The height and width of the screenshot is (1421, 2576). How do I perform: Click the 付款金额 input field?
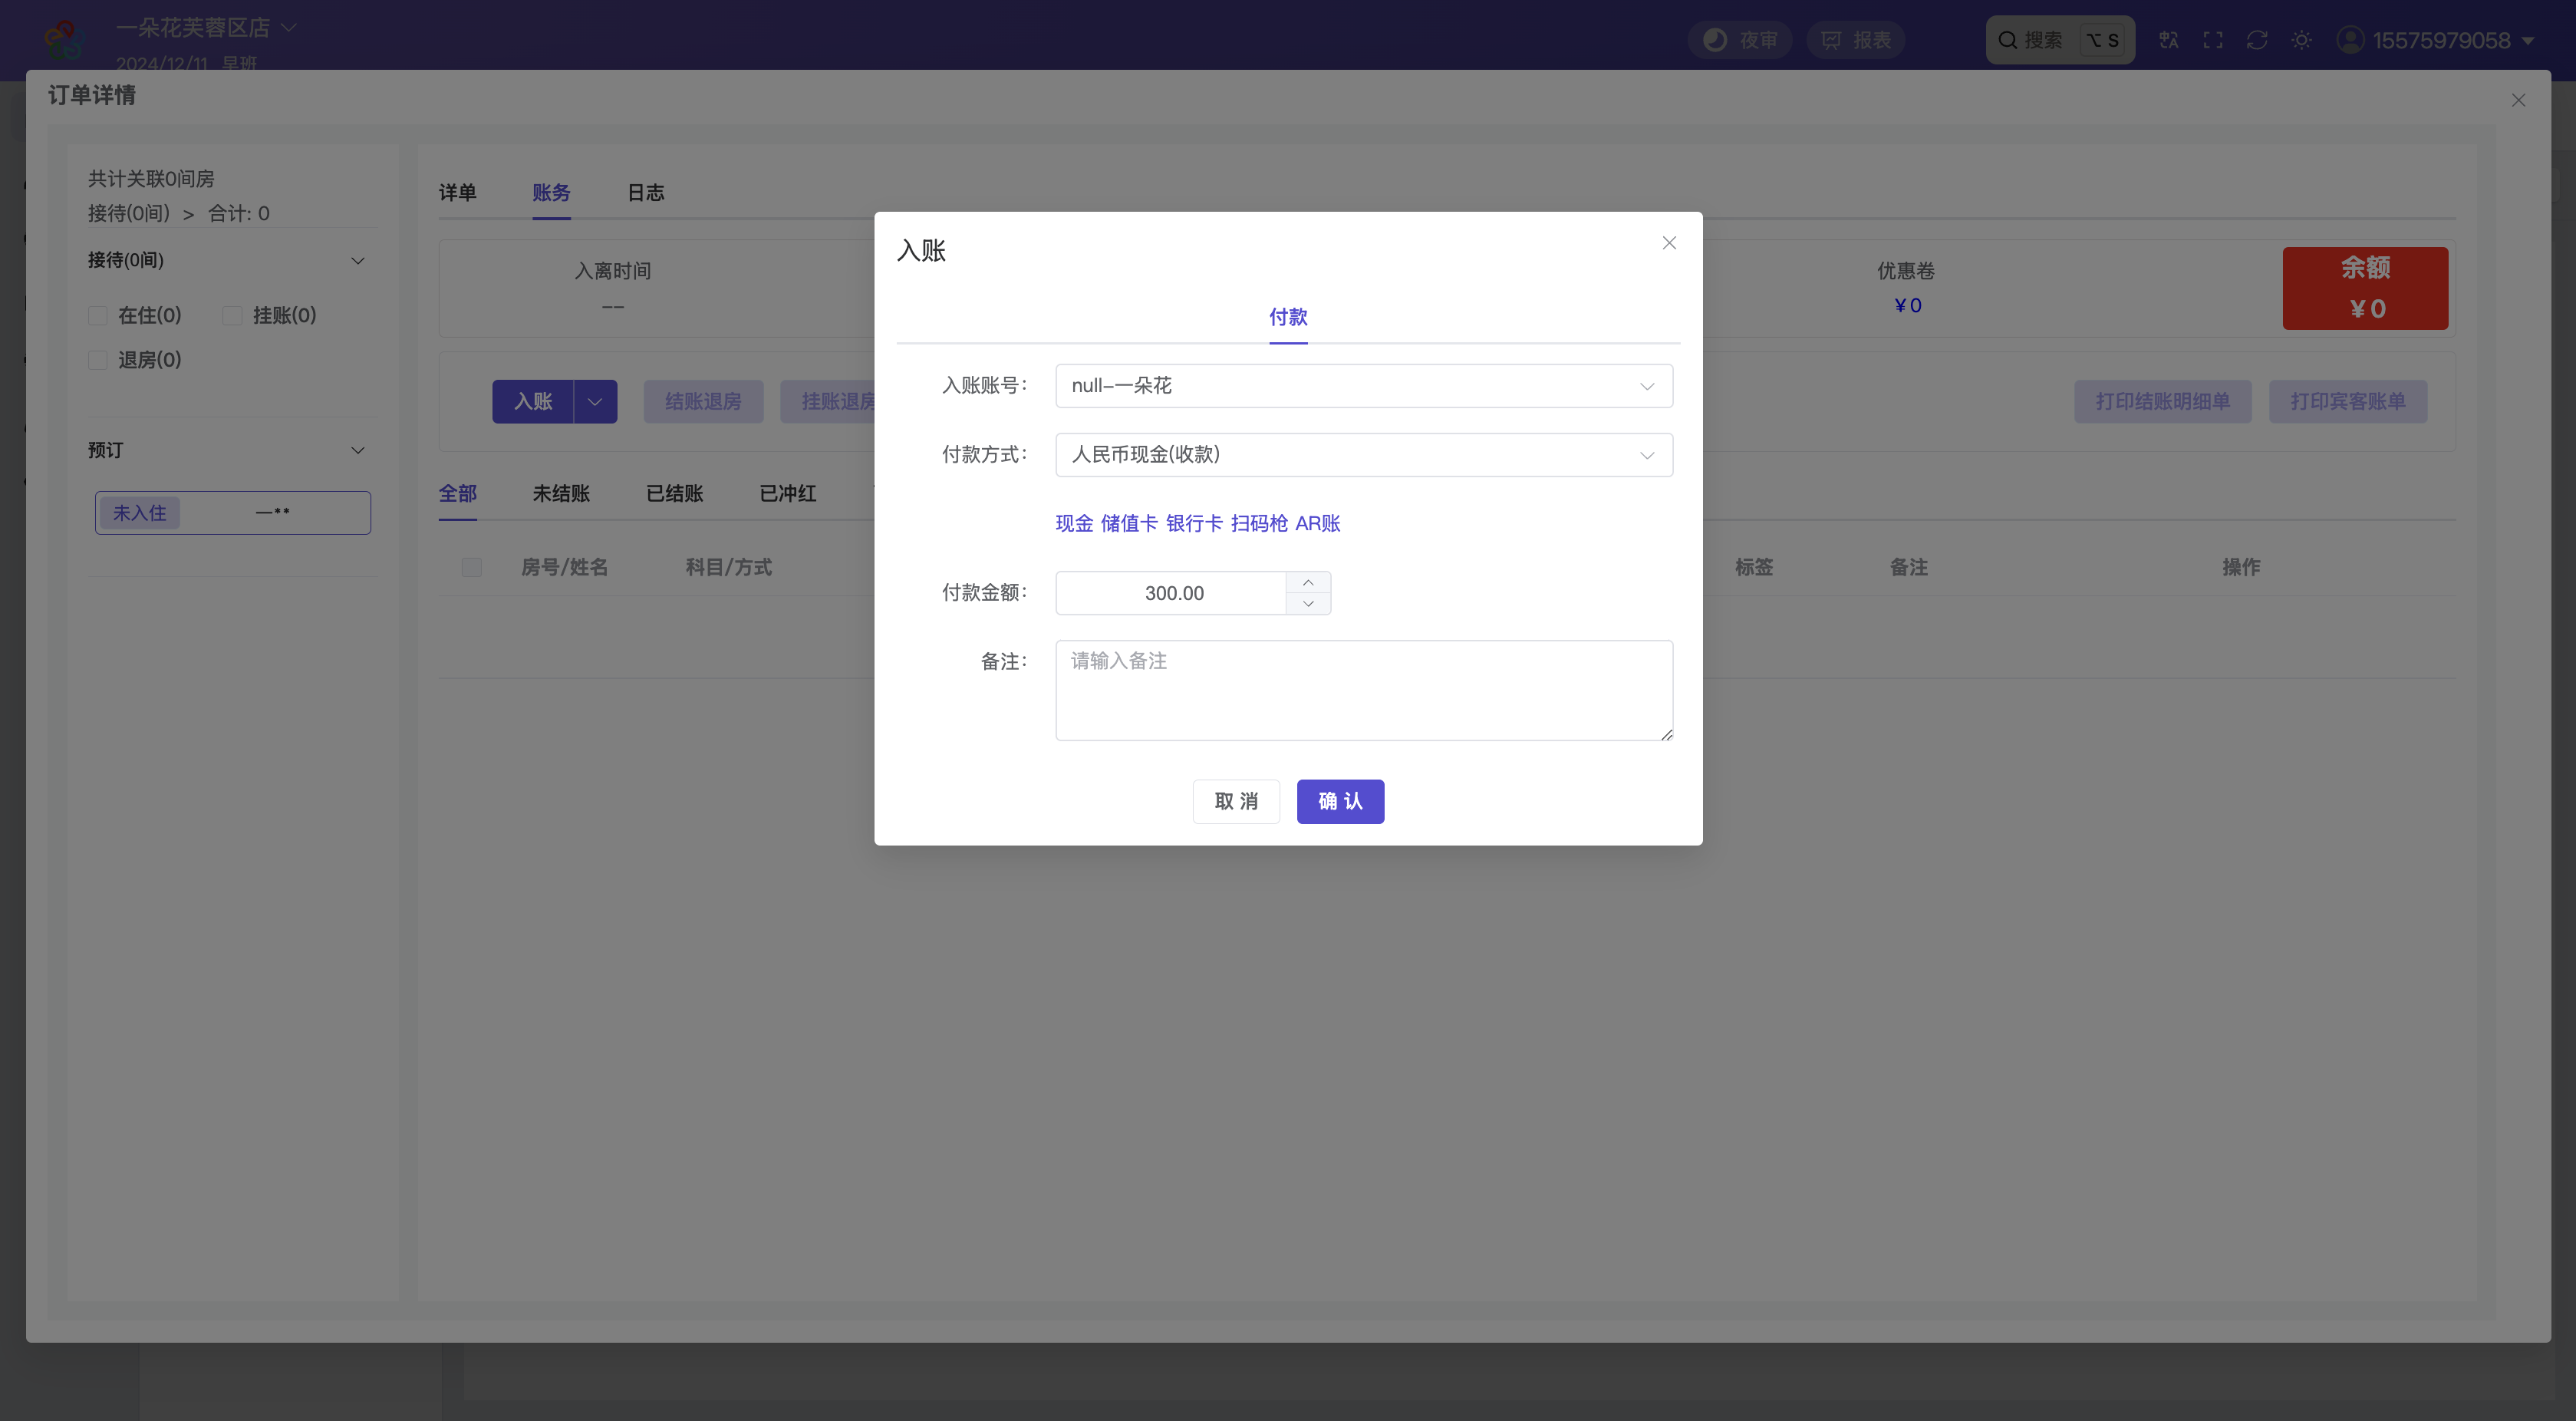click(x=1171, y=594)
